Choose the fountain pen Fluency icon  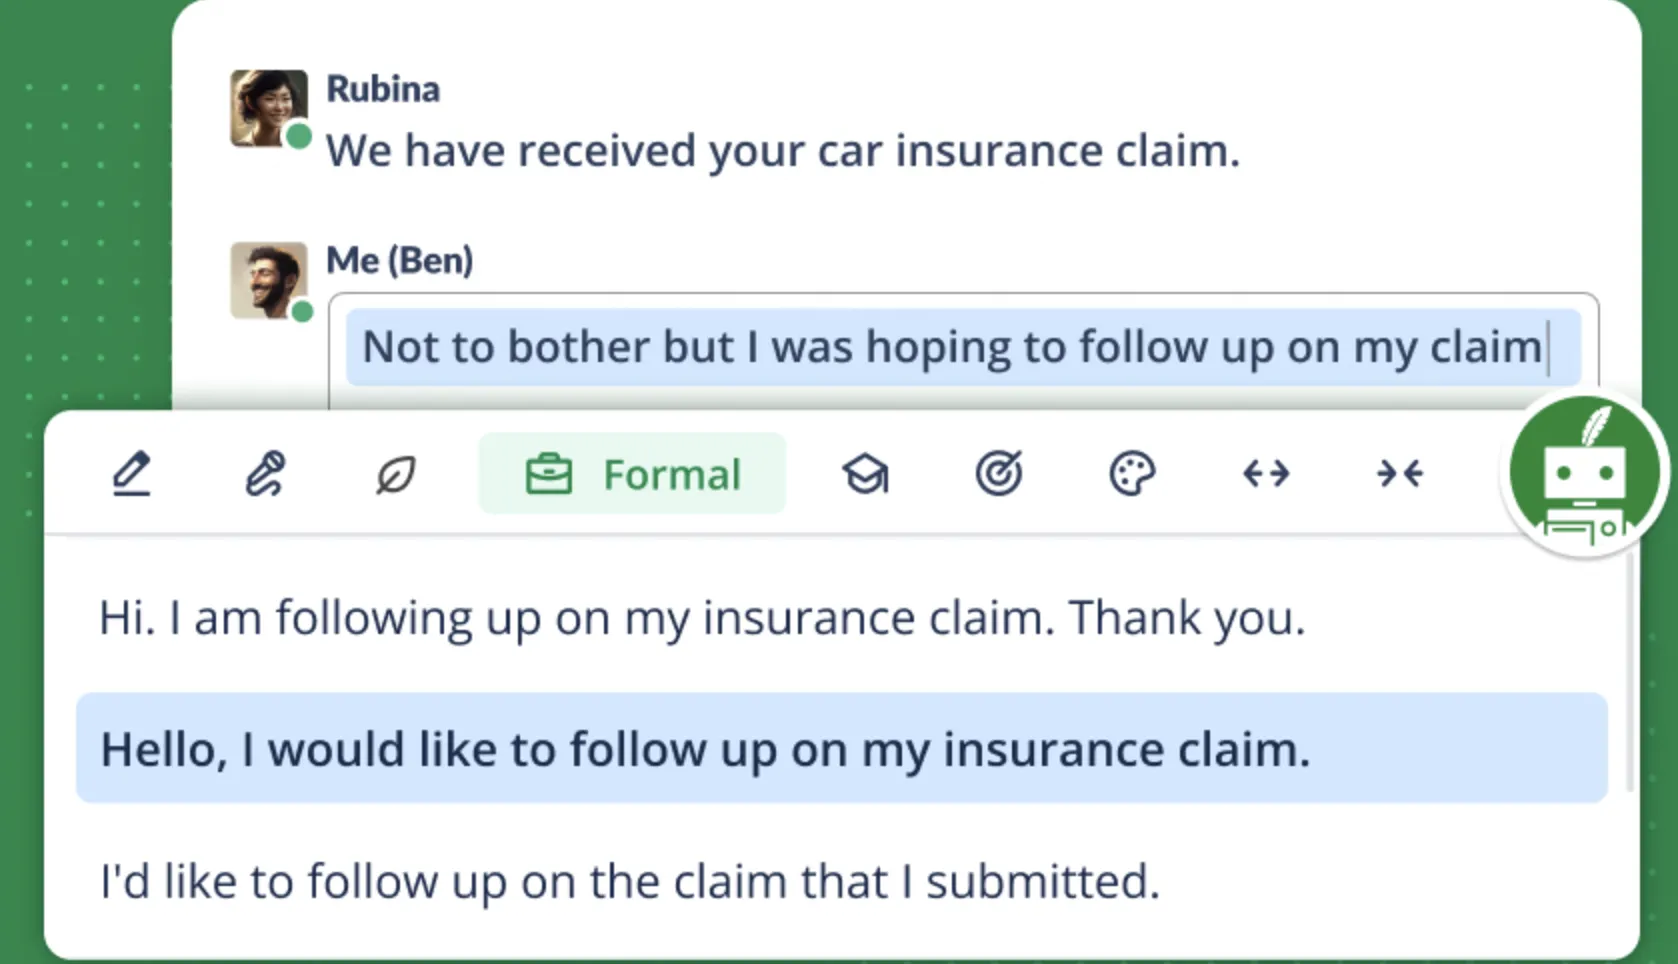tap(265, 474)
